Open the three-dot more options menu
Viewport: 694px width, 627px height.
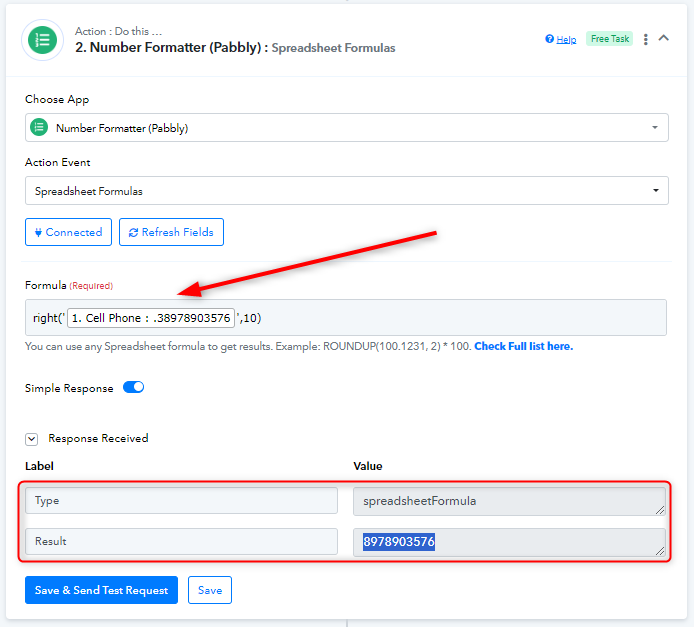tap(646, 39)
